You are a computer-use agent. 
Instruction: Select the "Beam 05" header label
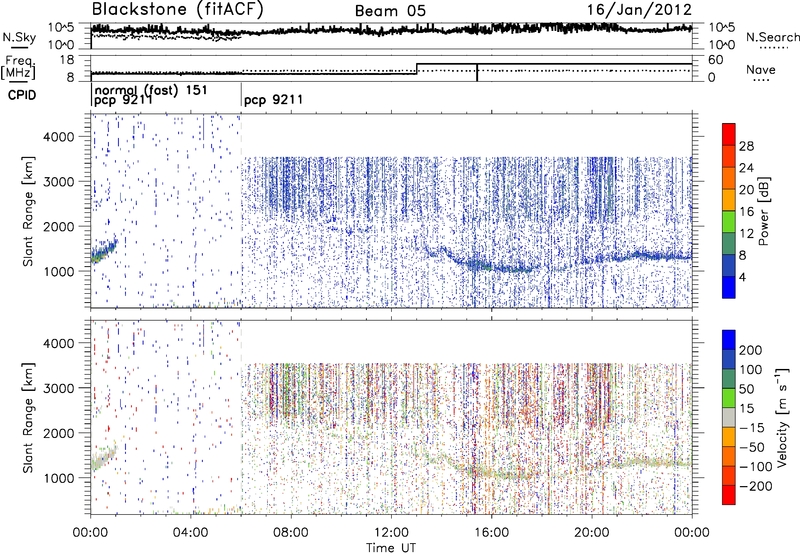[390, 11]
